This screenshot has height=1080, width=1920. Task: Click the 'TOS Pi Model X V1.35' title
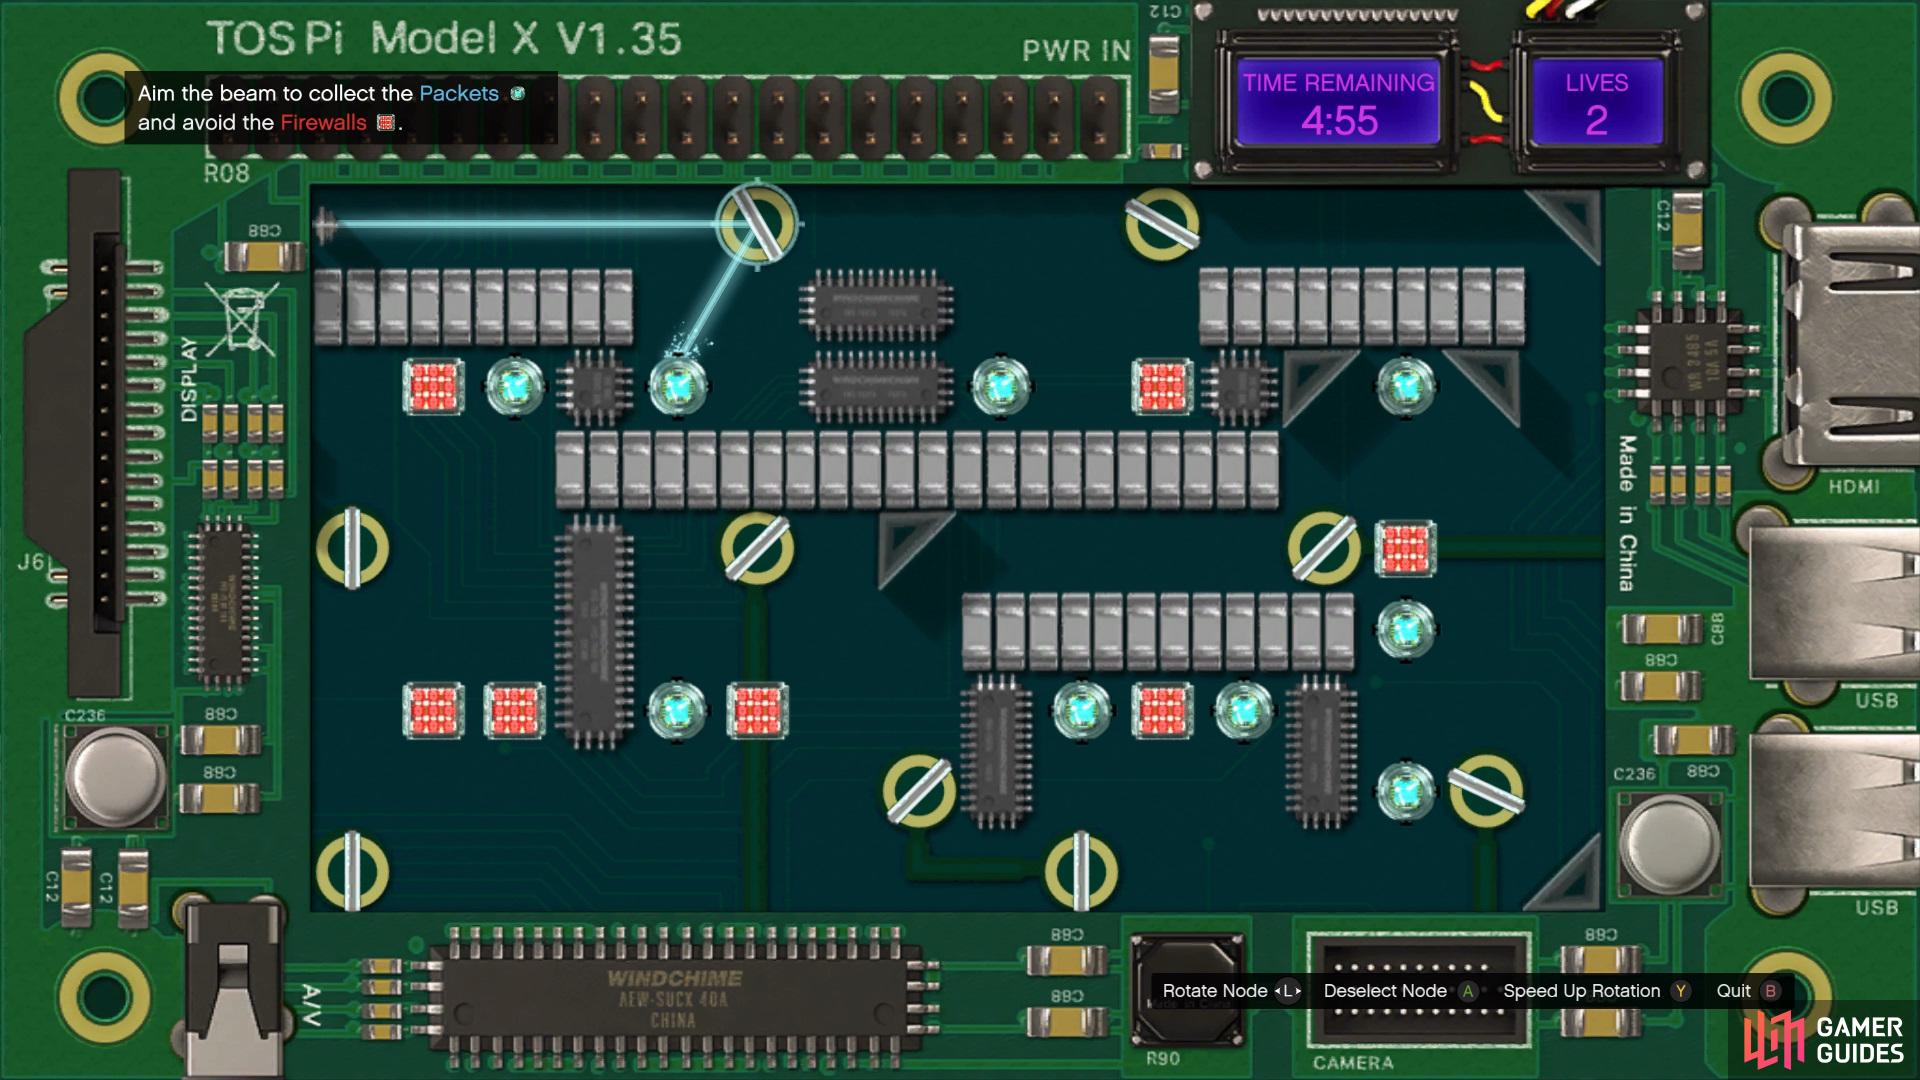click(x=445, y=39)
